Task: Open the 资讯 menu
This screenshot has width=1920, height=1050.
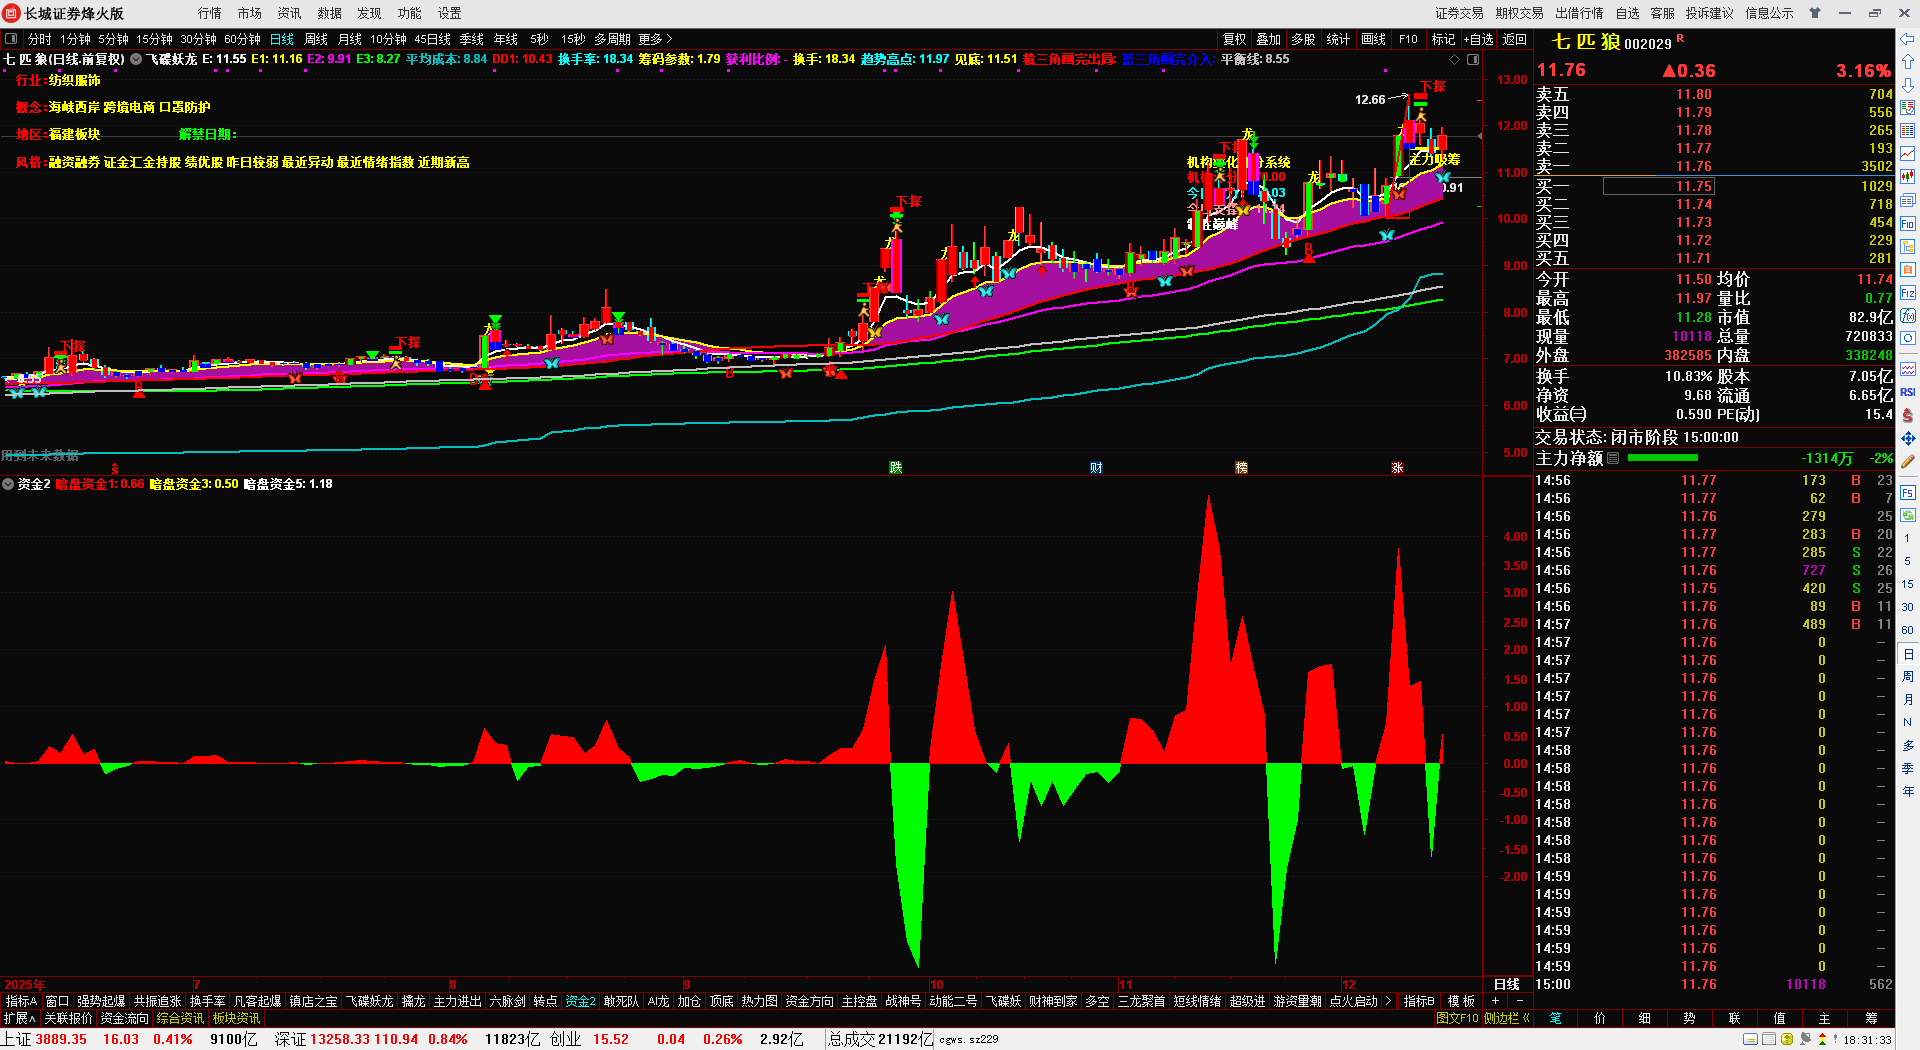Action: click(290, 13)
